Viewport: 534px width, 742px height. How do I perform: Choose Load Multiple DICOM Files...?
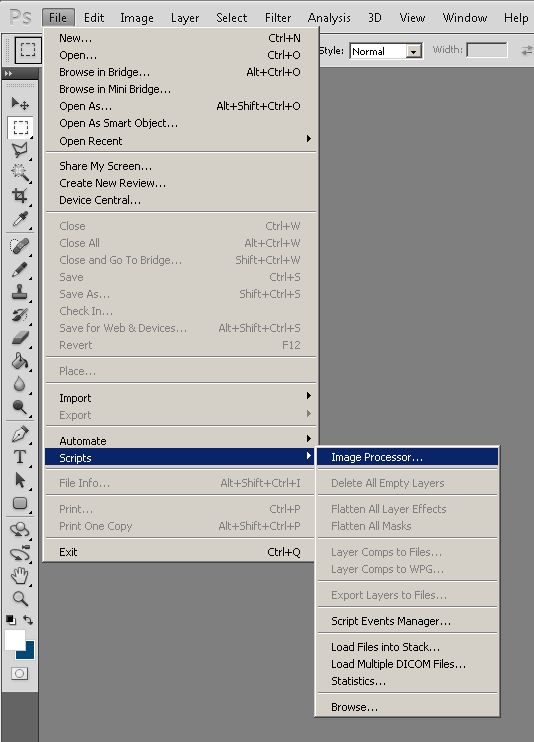click(x=408, y=664)
